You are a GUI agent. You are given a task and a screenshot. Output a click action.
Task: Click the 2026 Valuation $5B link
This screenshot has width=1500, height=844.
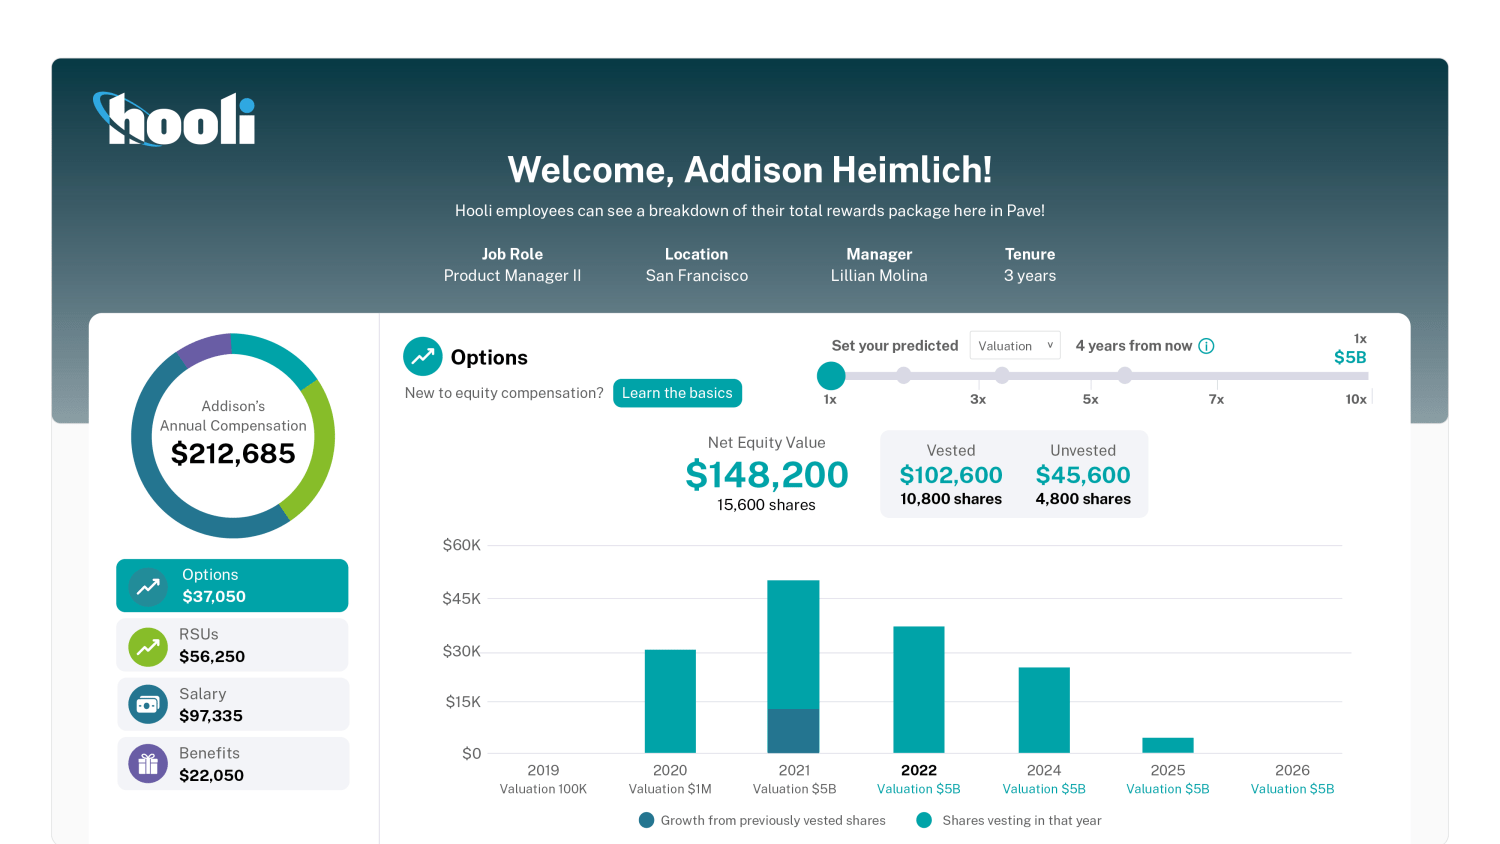[1292, 789]
